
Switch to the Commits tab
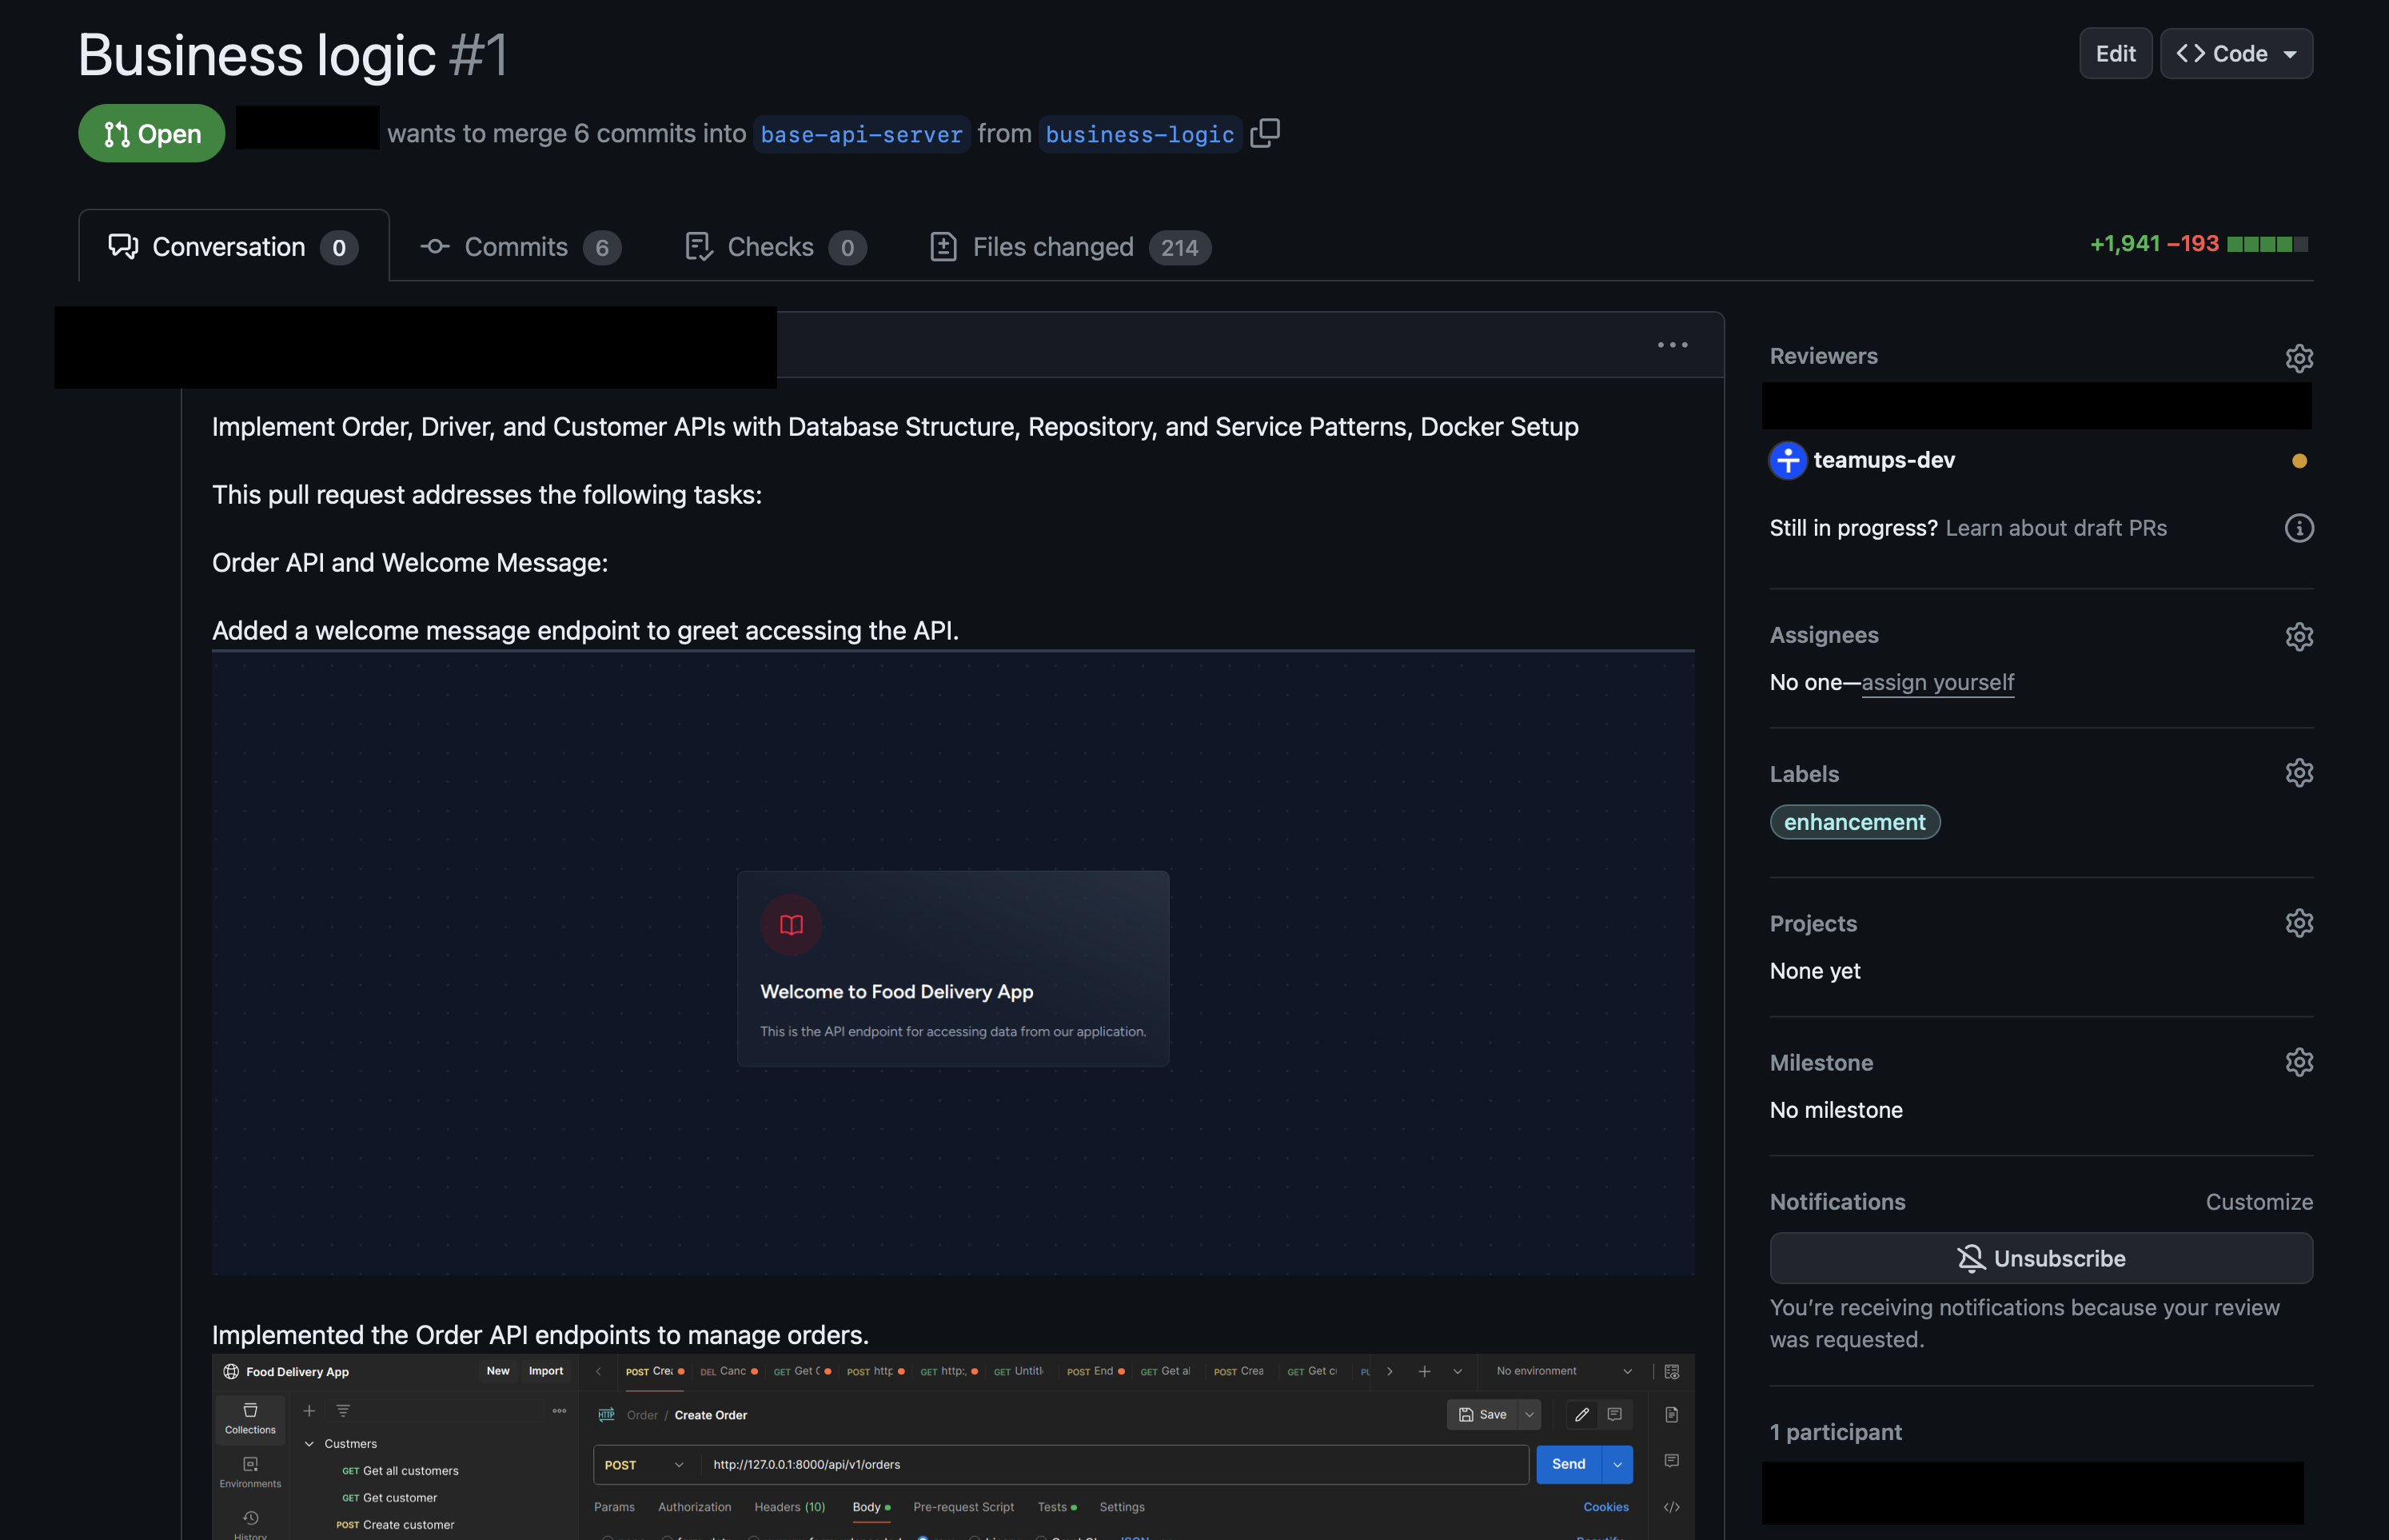(520, 247)
